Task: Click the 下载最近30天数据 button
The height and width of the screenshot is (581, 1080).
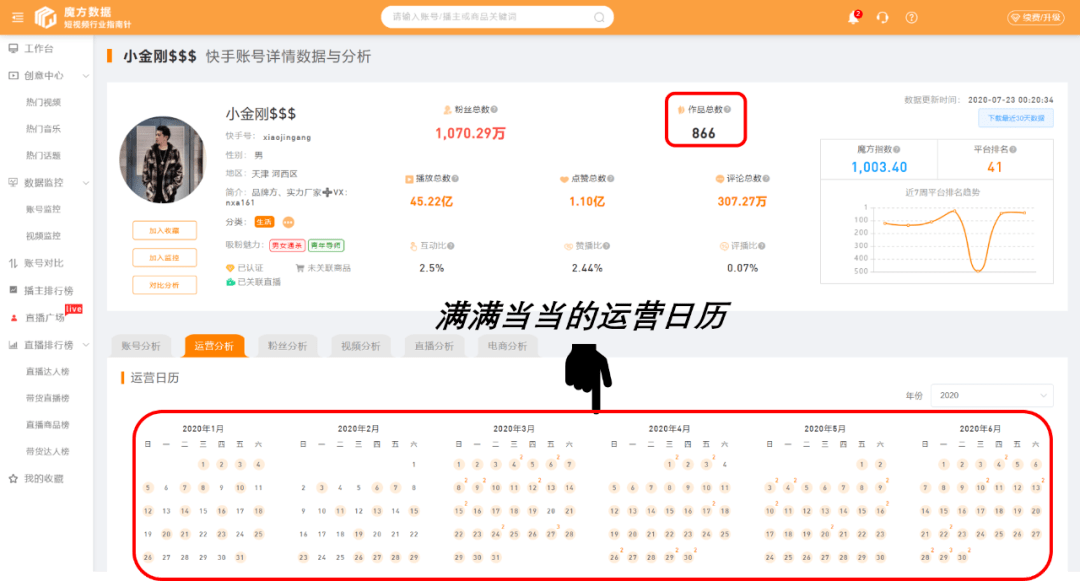Action: tap(1016, 118)
